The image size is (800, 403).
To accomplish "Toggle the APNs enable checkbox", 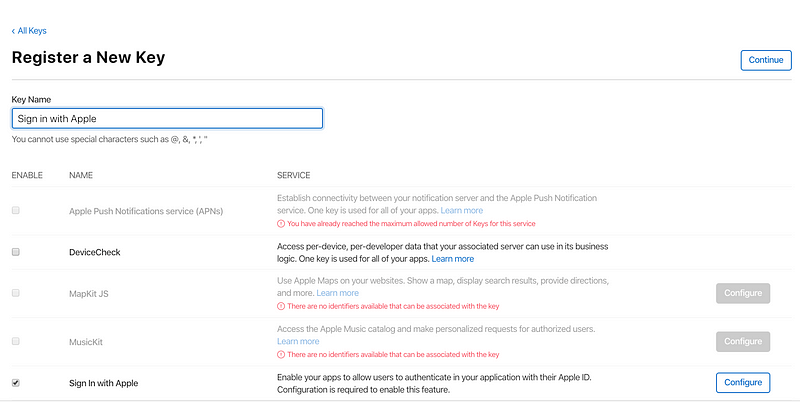I will (16, 210).
